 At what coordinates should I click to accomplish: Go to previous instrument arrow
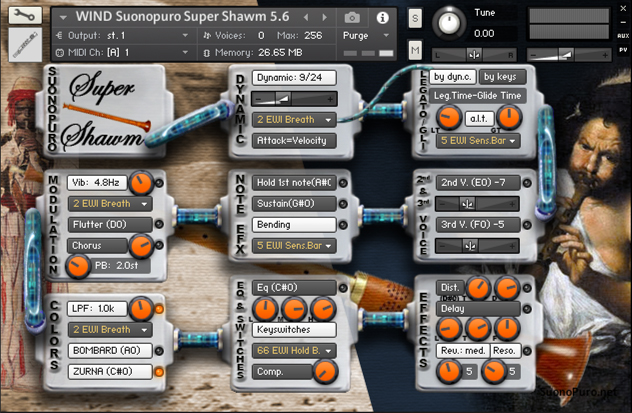click(306, 17)
